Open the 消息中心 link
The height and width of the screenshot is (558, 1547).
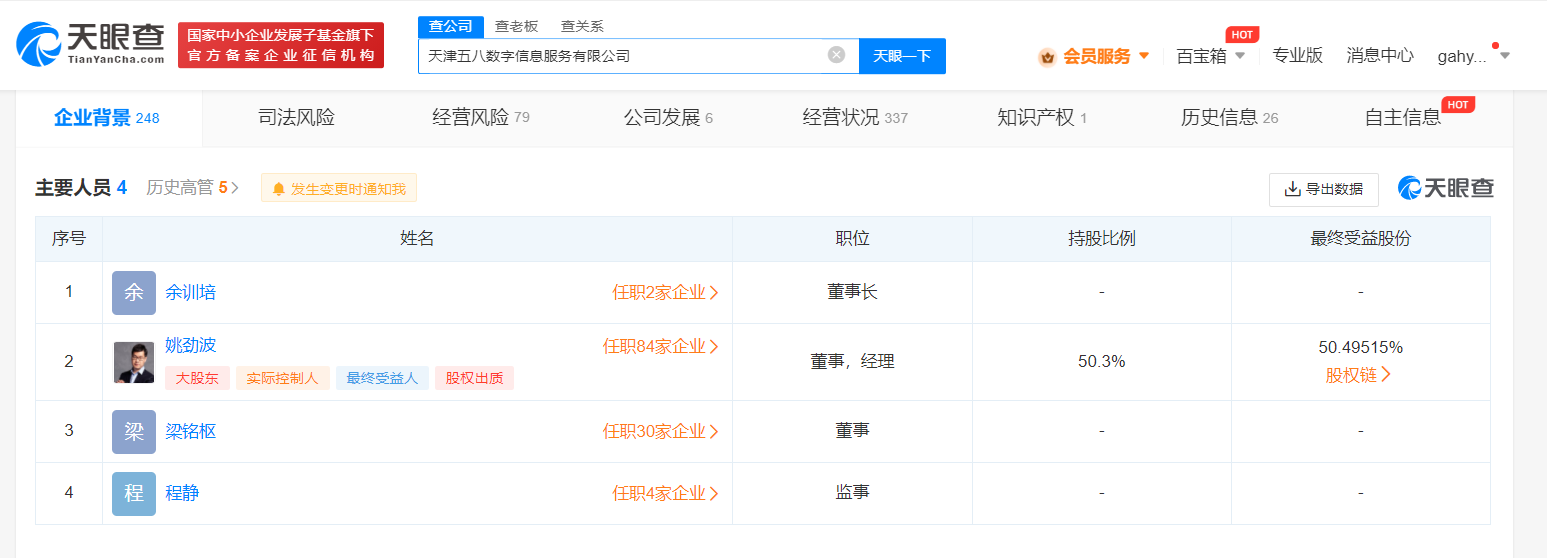click(x=1380, y=56)
